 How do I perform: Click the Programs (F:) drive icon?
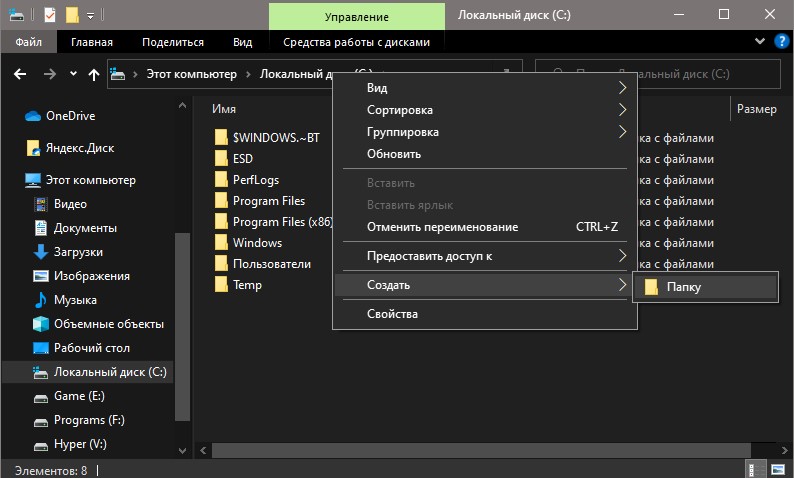(x=41, y=422)
